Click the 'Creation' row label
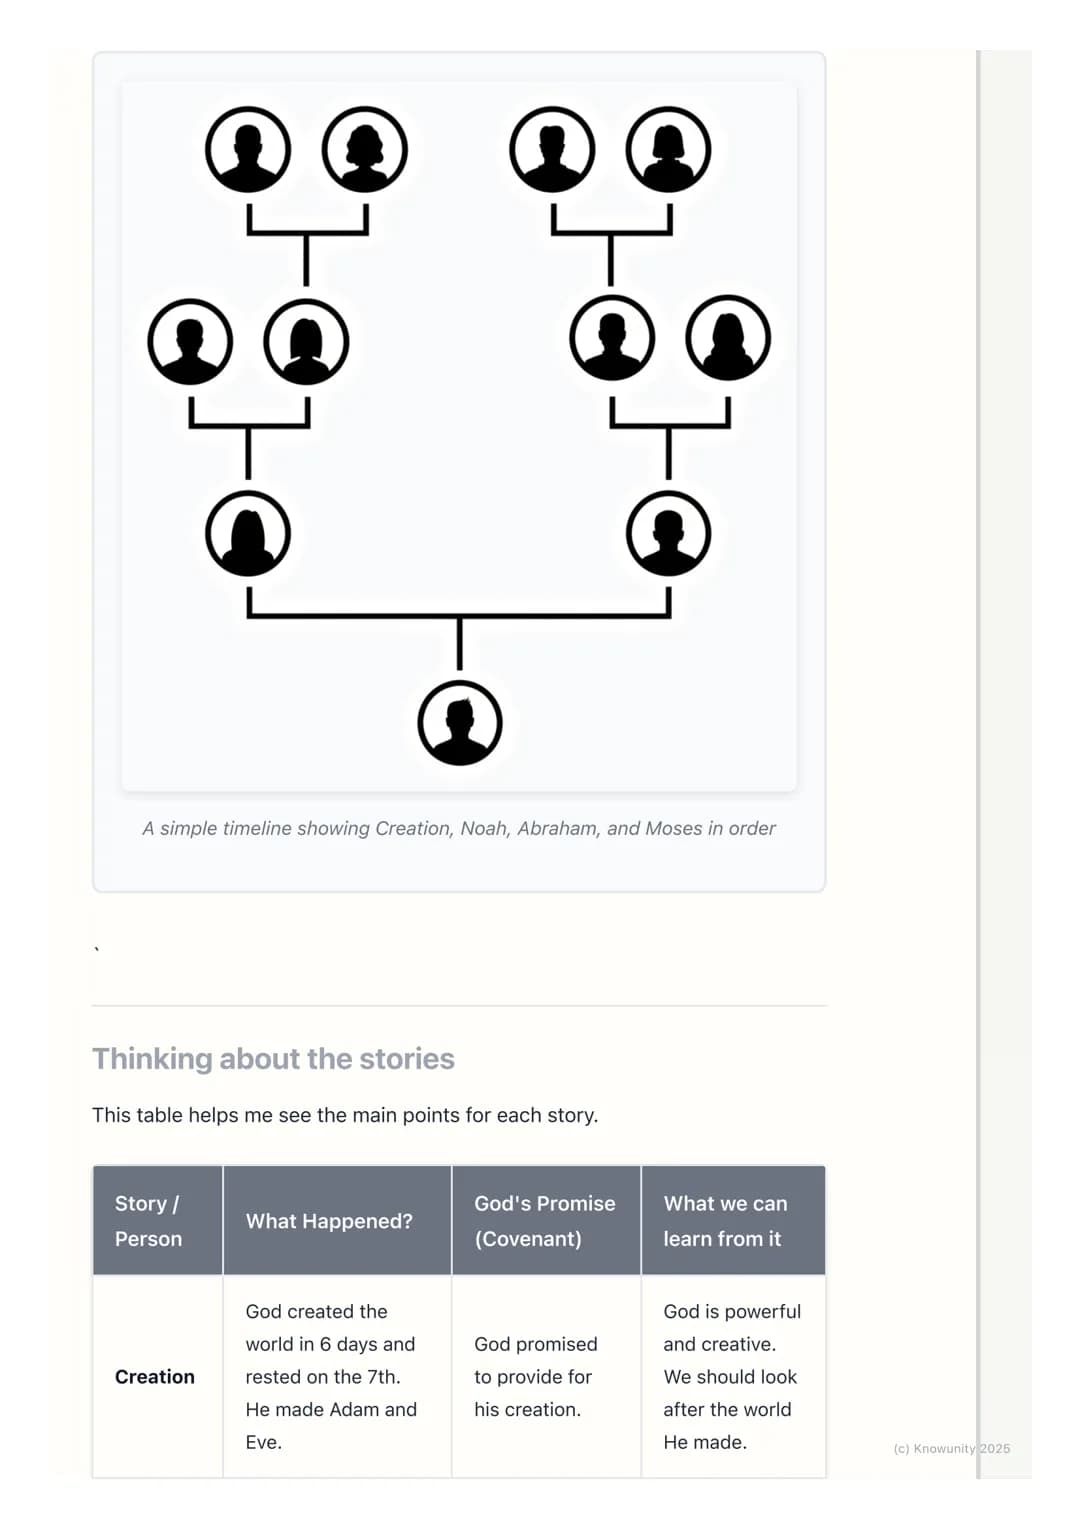 point(155,1377)
